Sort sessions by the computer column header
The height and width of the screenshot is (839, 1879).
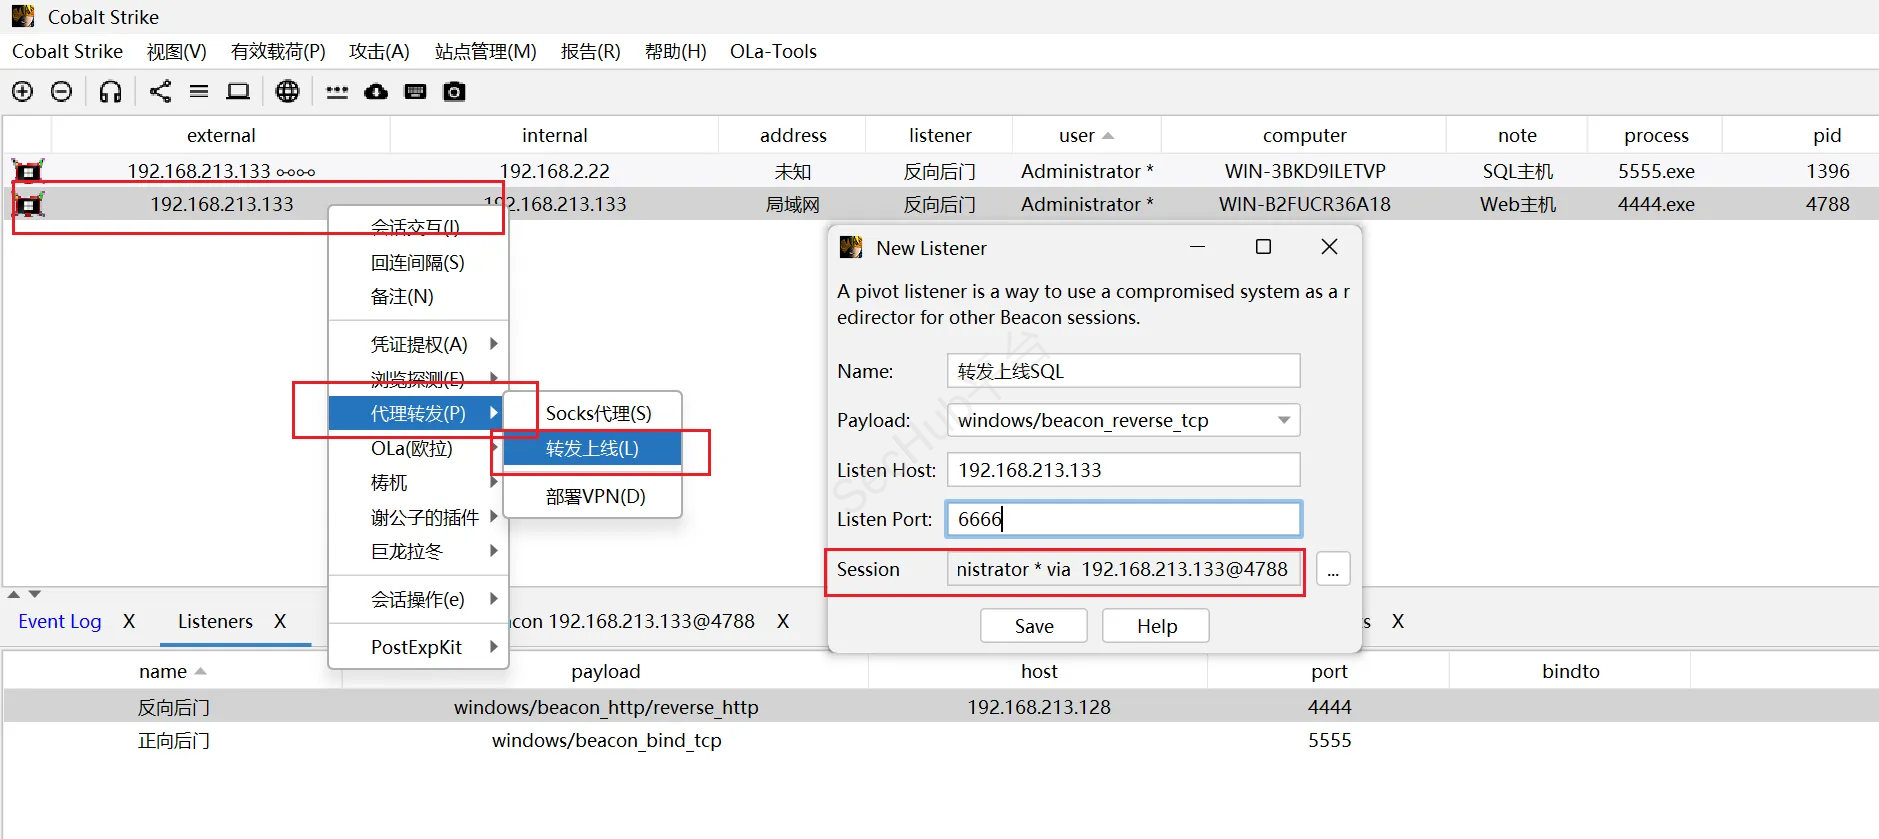coord(1304,135)
